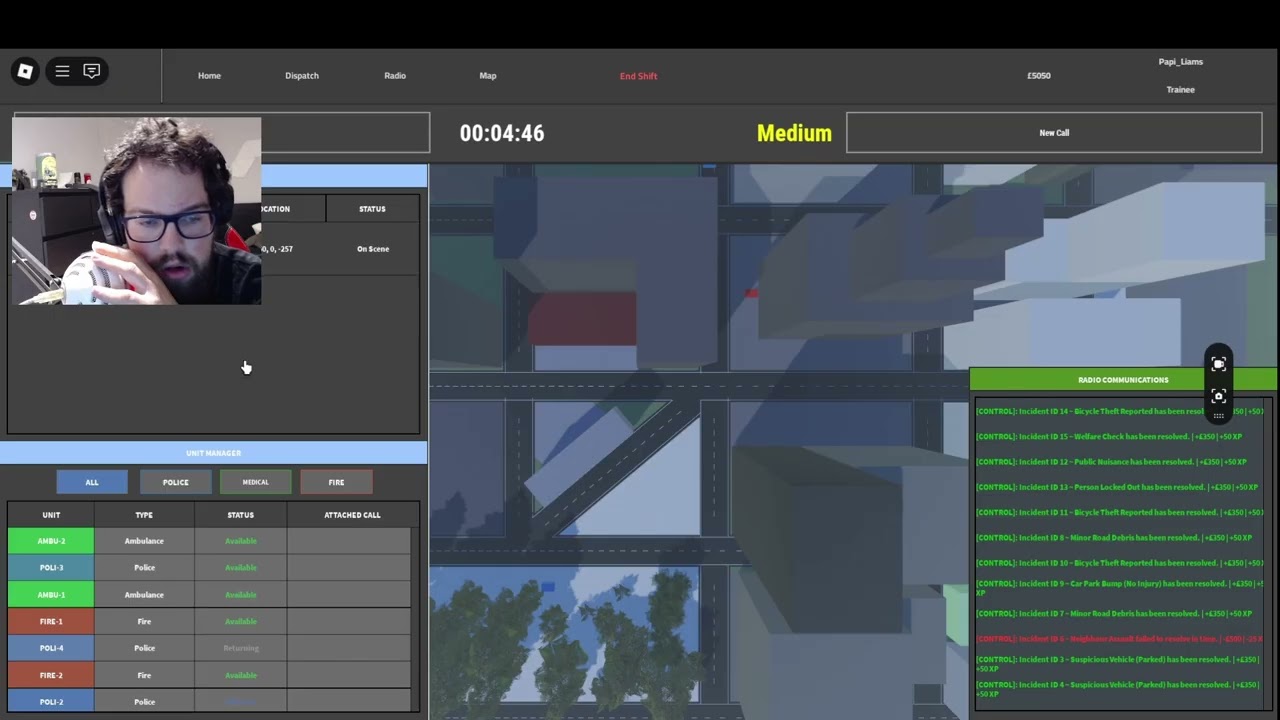The height and width of the screenshot is (720, 1280).
Task: Click the Papi_Liams username
Action: 1181,62
